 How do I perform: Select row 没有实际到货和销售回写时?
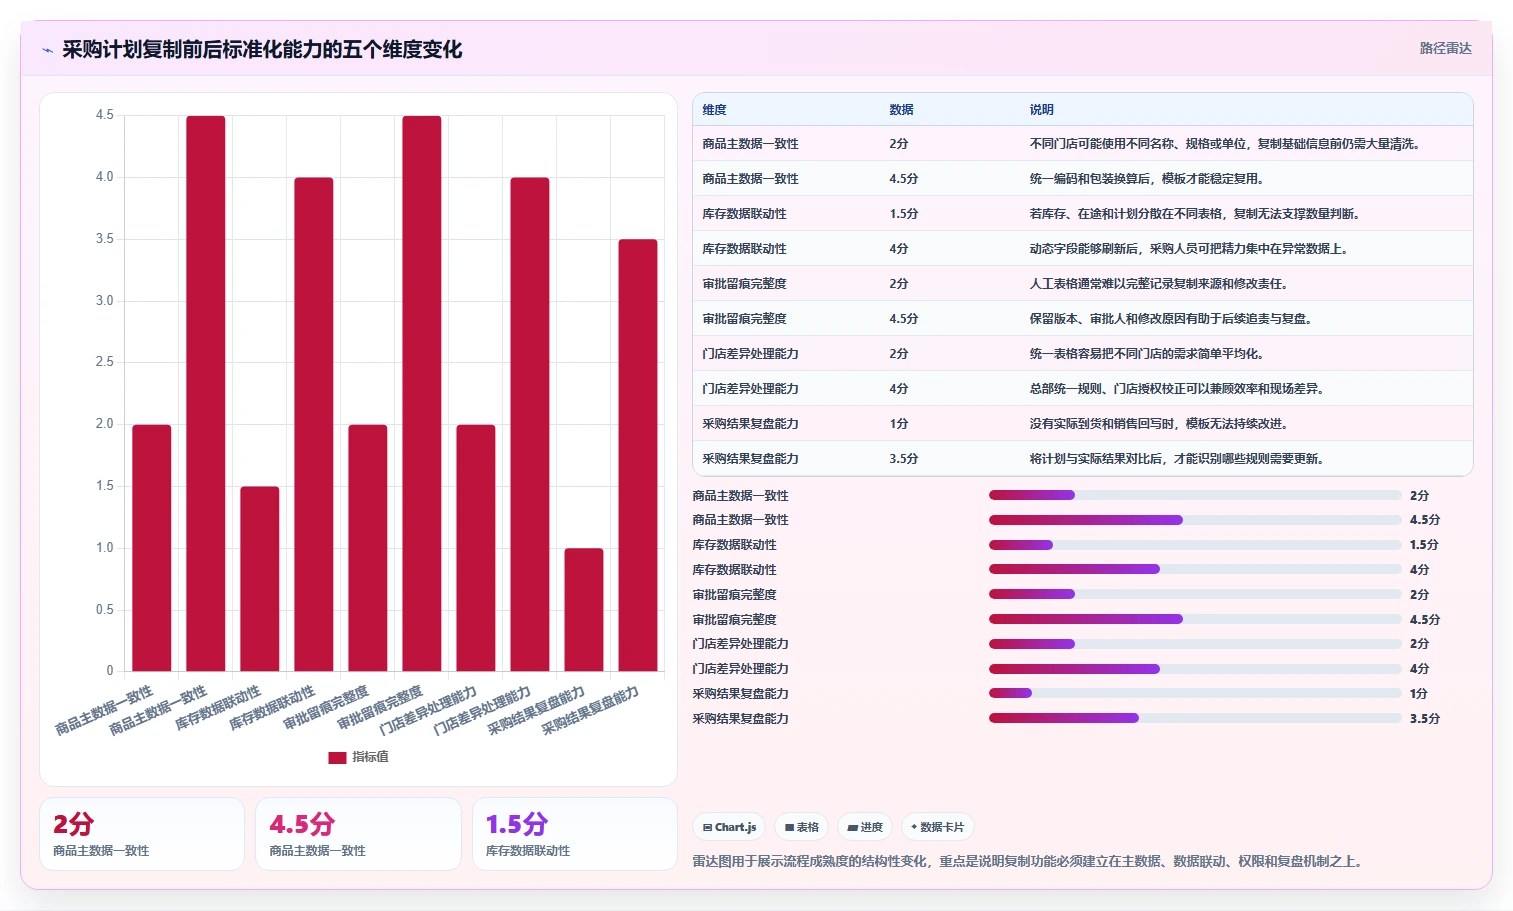coord(1082,424)
